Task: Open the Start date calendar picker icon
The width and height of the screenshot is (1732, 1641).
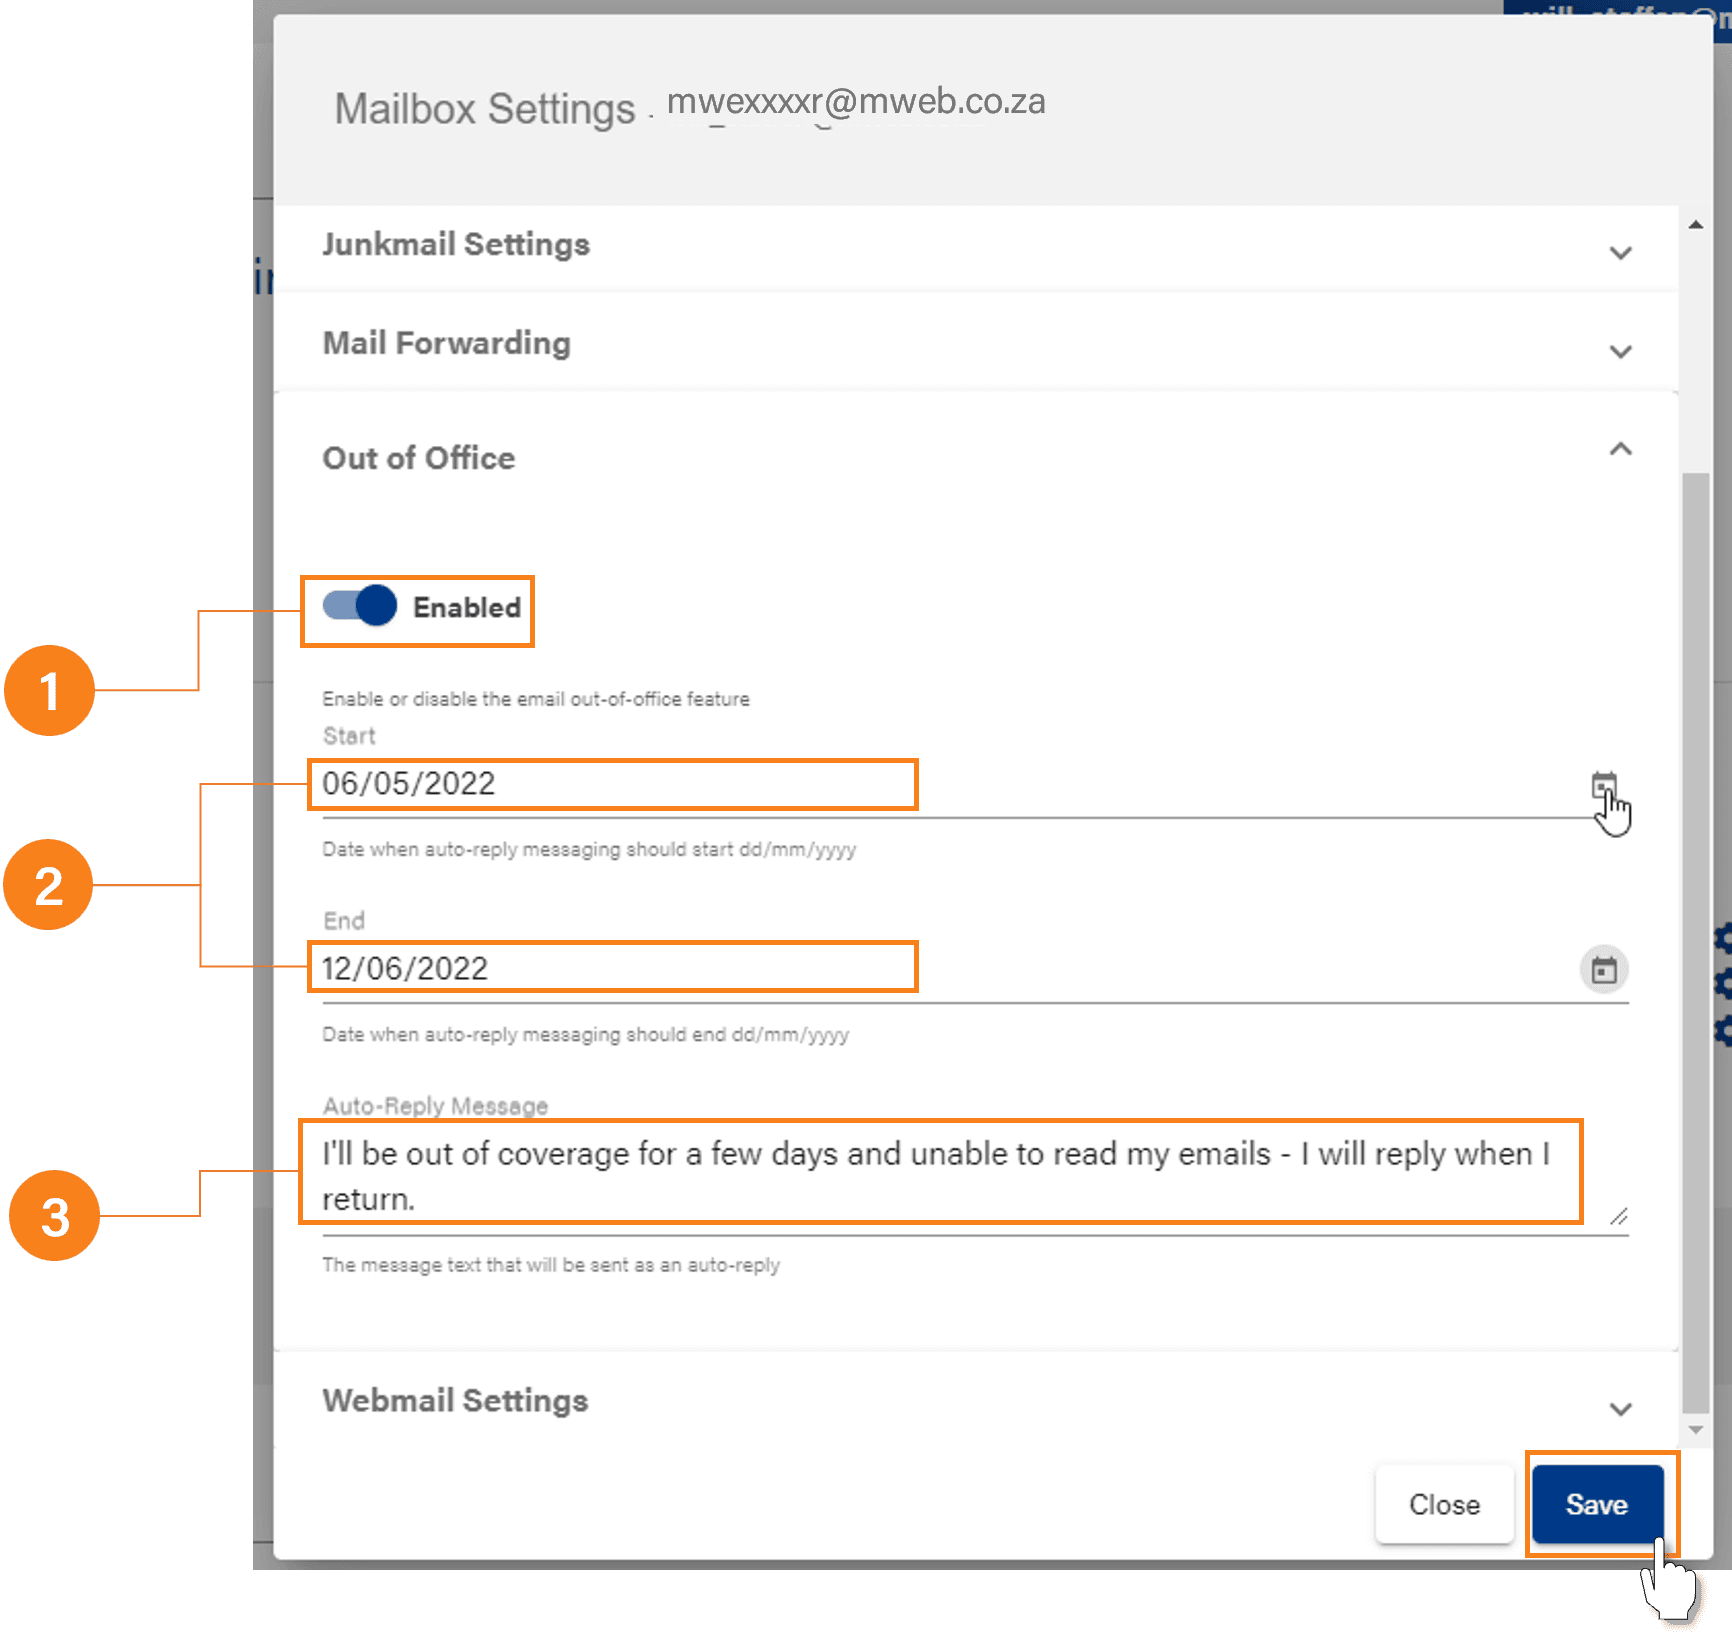Action: click(x=1603, y=786)
